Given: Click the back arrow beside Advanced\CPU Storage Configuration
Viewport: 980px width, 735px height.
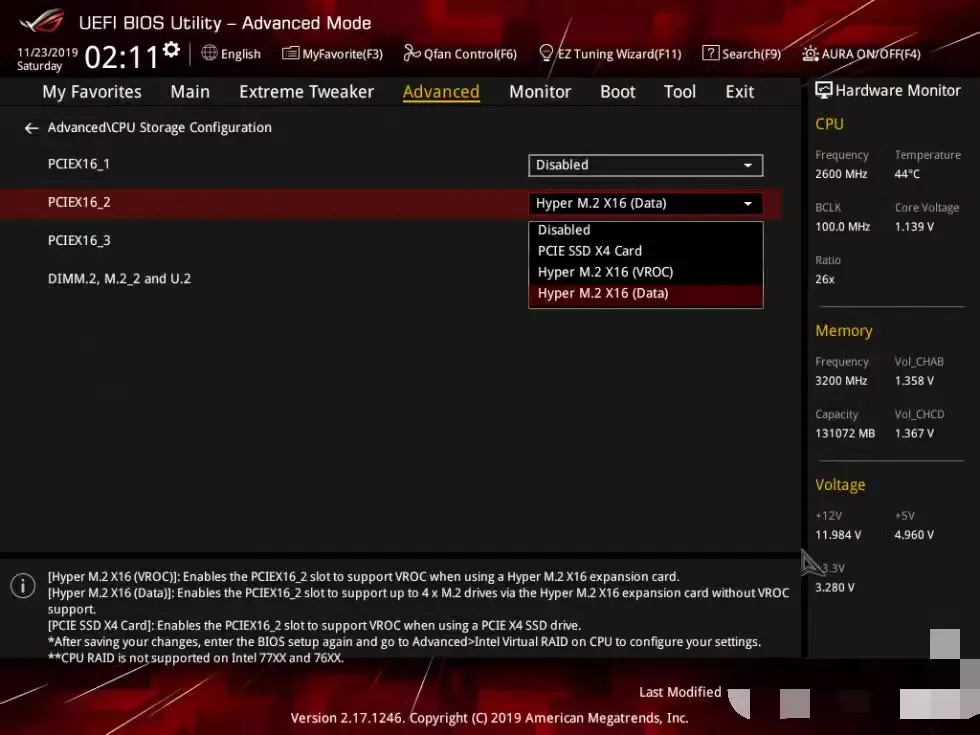Looking at the screenshot, I should pyautogui.click(x=31, y=128).
